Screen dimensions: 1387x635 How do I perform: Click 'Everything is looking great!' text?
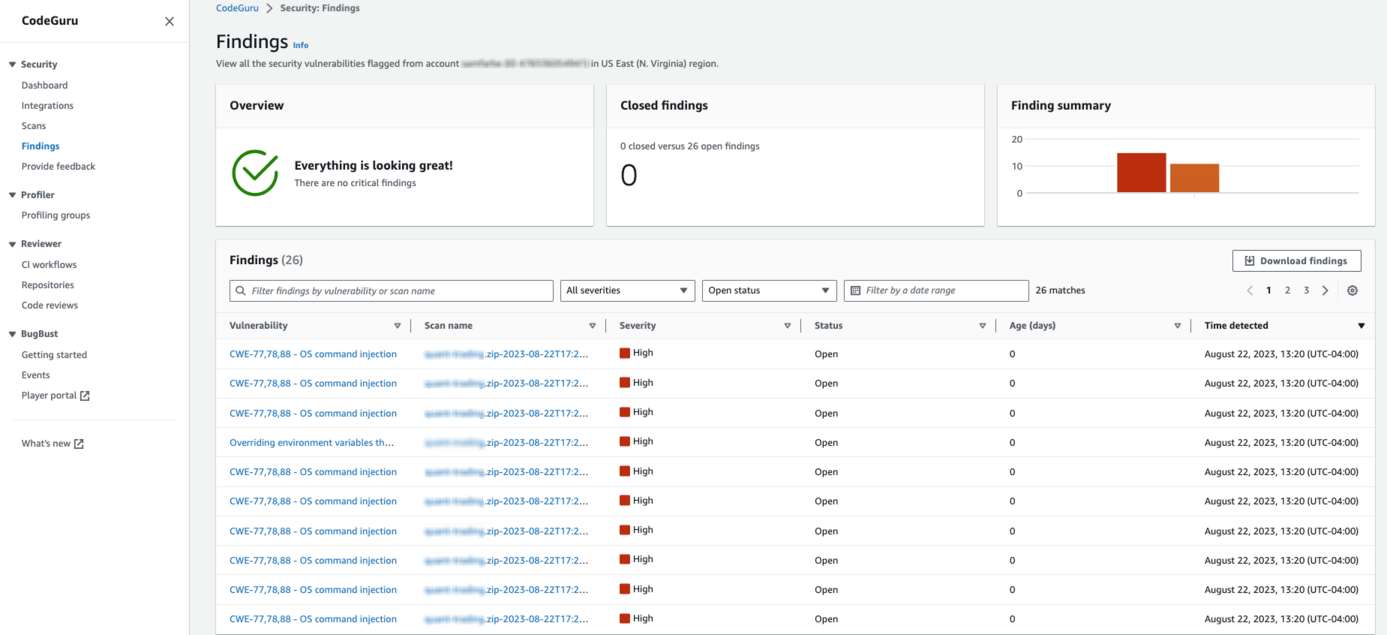click(x=373, y=166)
